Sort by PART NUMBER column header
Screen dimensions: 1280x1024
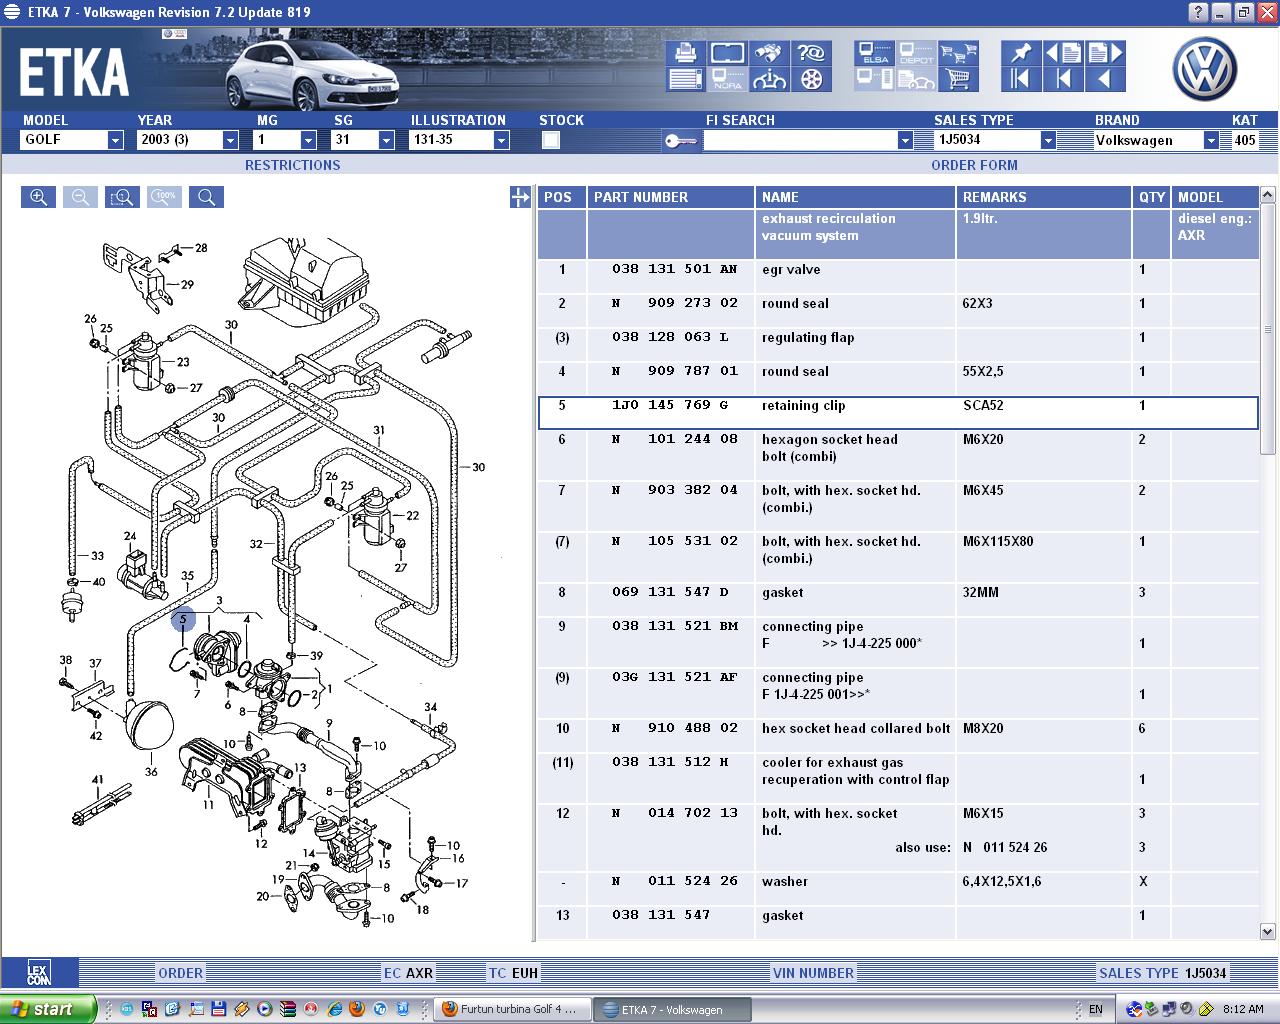click(670, 197)
